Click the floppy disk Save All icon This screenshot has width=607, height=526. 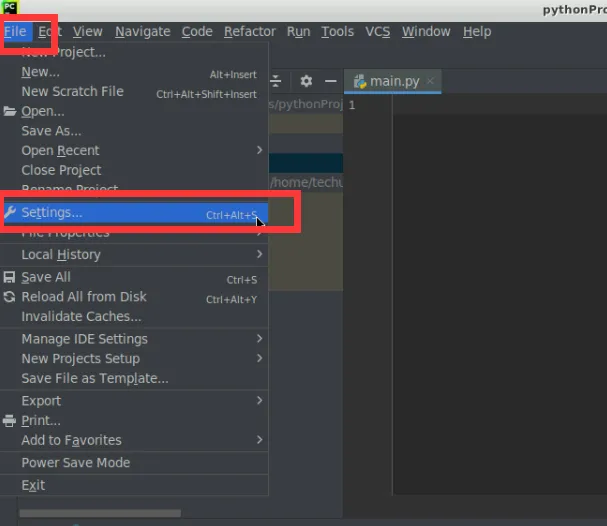(x=9, y=277)
